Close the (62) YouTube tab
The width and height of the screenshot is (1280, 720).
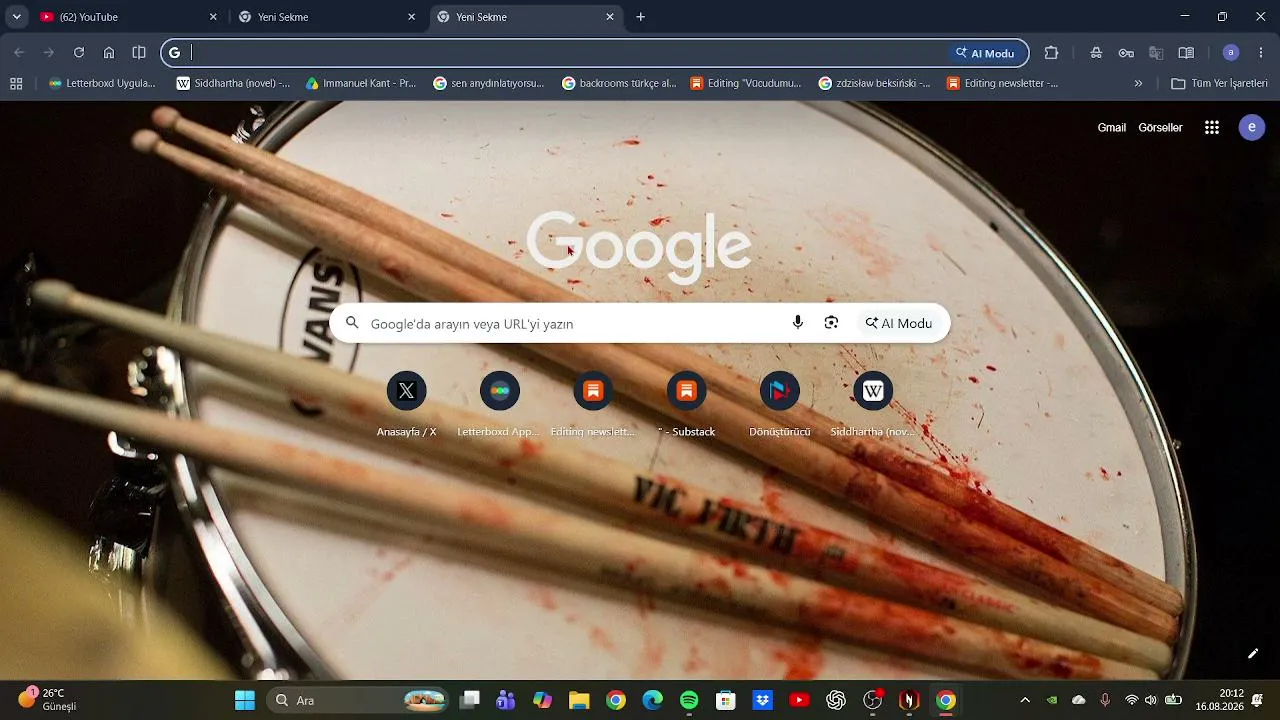(x=213, y=17)
